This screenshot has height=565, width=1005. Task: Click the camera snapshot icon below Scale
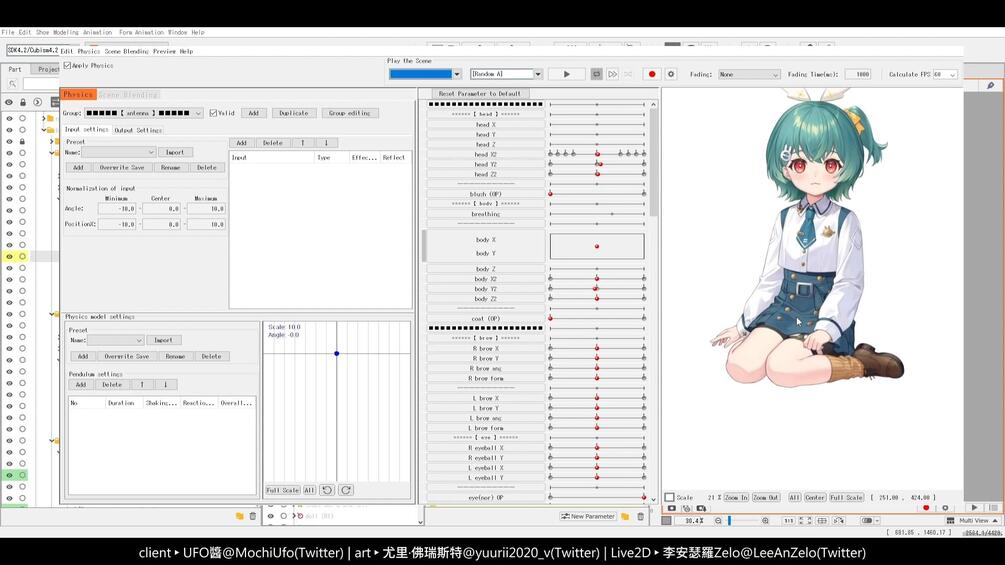(x=672, y=509)
